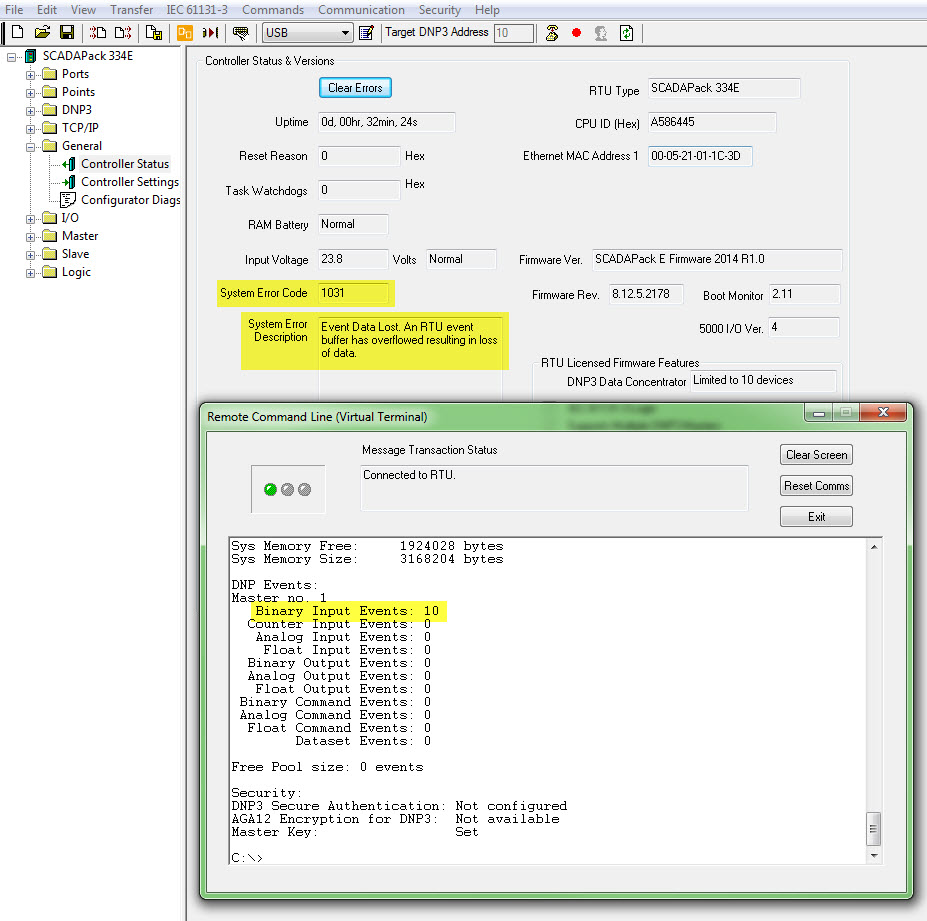Expand the Slave tree node
927x921 pixels.
tap(30, 255)
